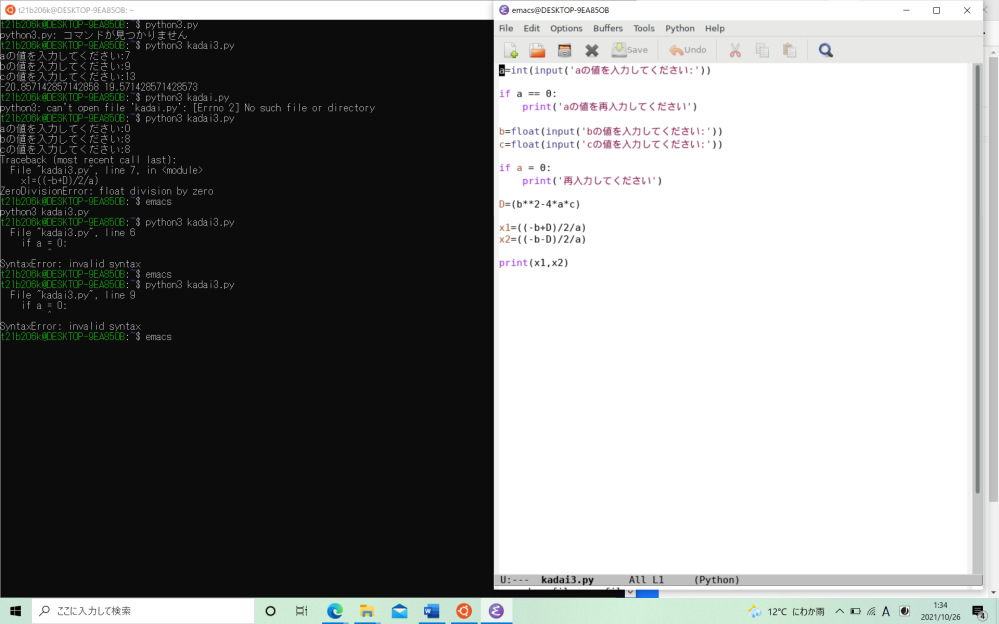
Task: Open the Options menu in Emacs
Action: tap(566, 28)
